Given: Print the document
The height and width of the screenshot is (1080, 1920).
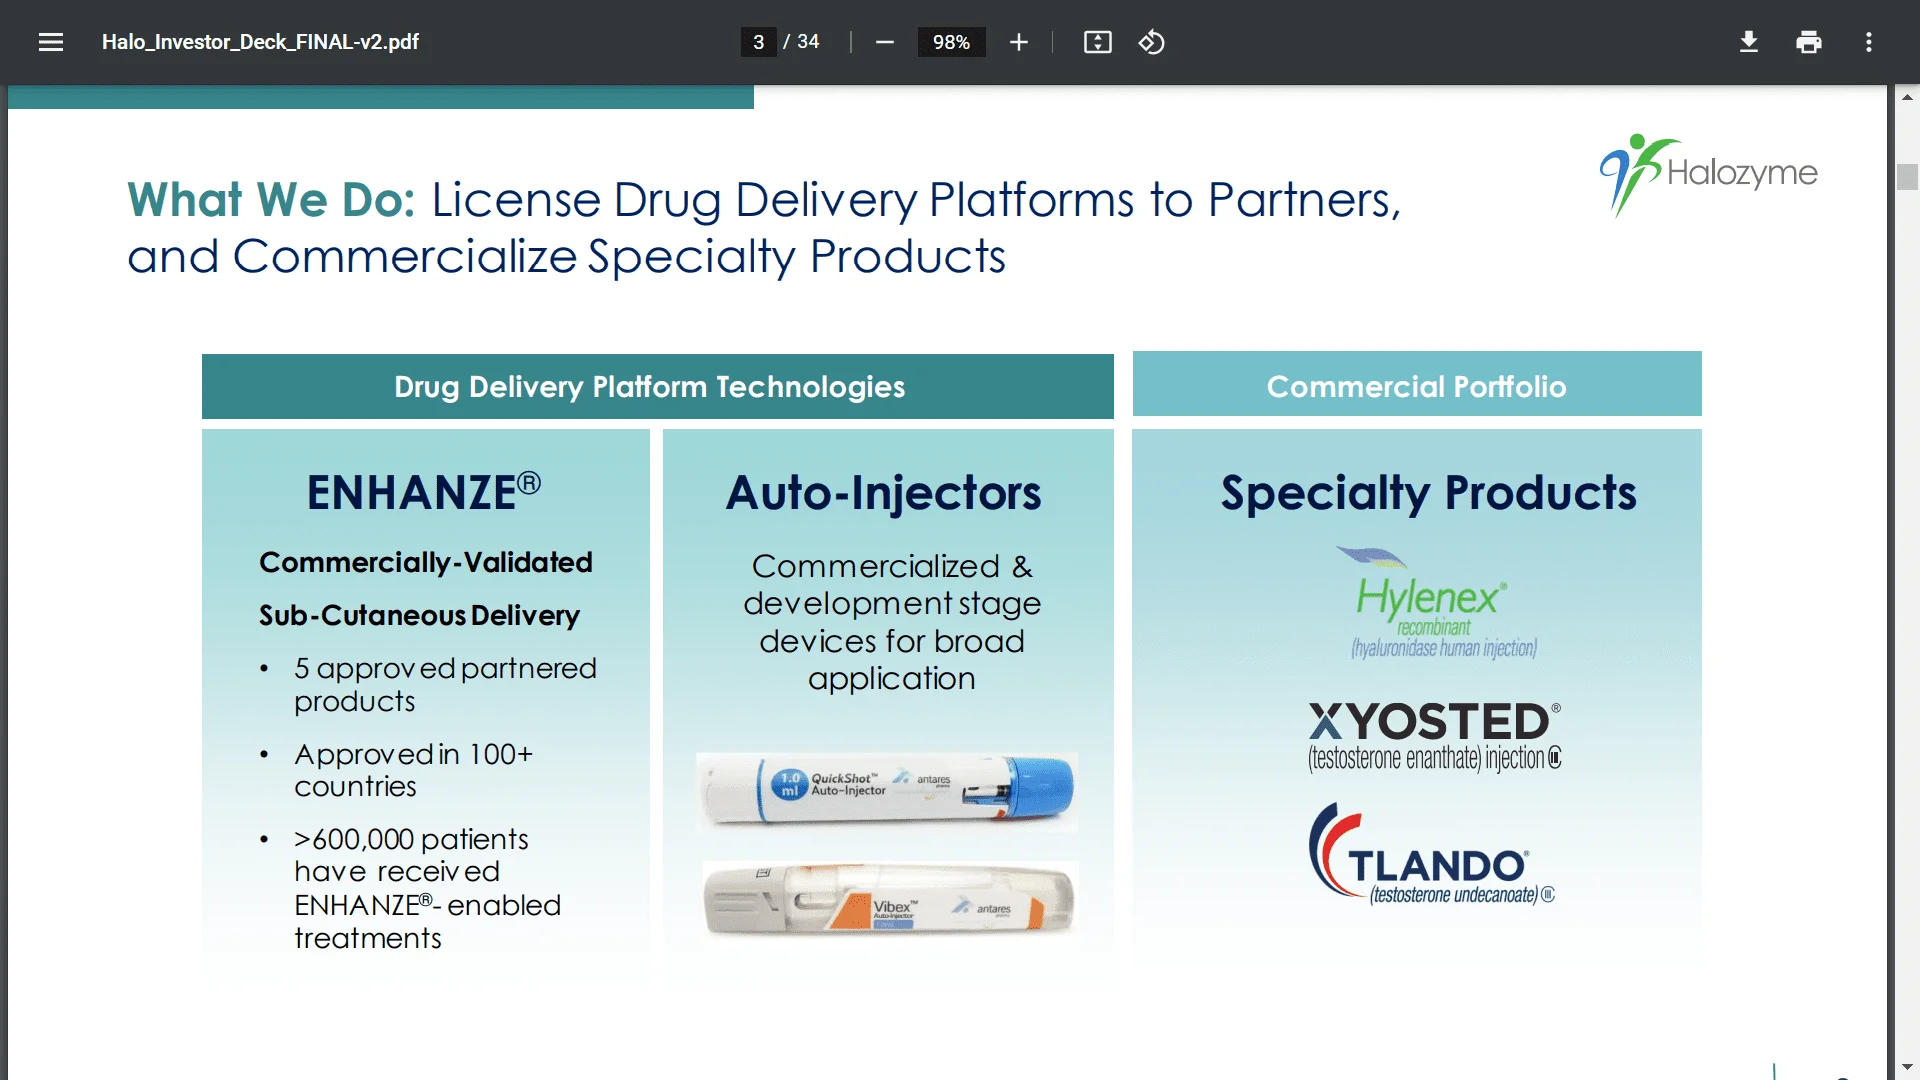Looking at the screenshot, I should (1808, 42).
